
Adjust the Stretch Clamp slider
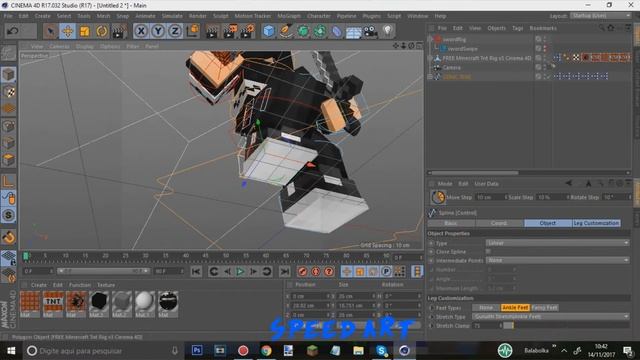coord(567,325)
